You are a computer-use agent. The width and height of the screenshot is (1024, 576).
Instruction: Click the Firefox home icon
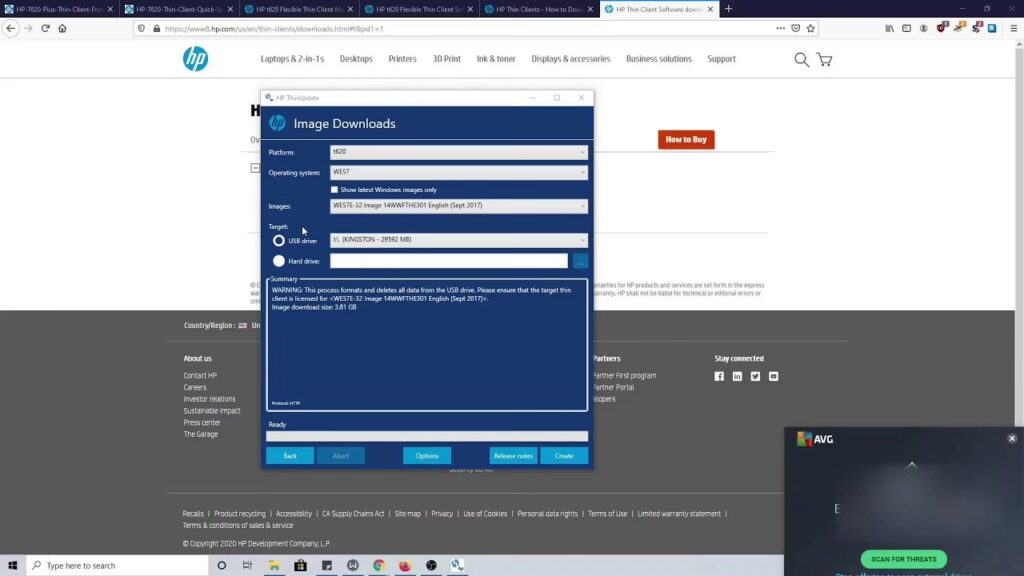pyautogui.click(x=62, y=28)
